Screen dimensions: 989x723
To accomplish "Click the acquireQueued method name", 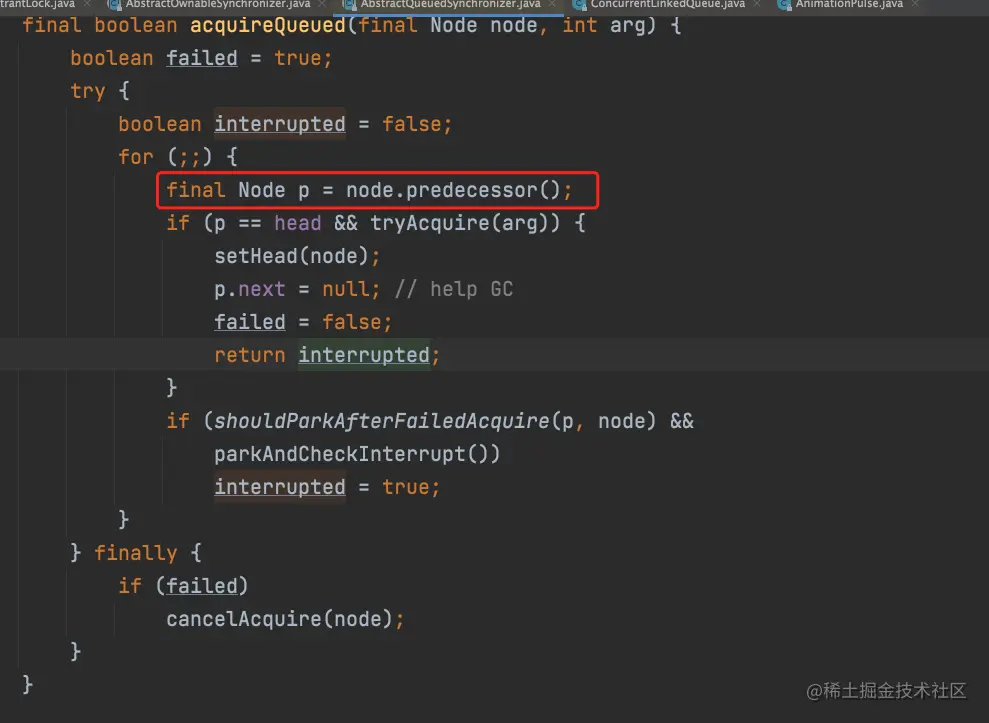I will pyautogui.click(x=267, y=26).
